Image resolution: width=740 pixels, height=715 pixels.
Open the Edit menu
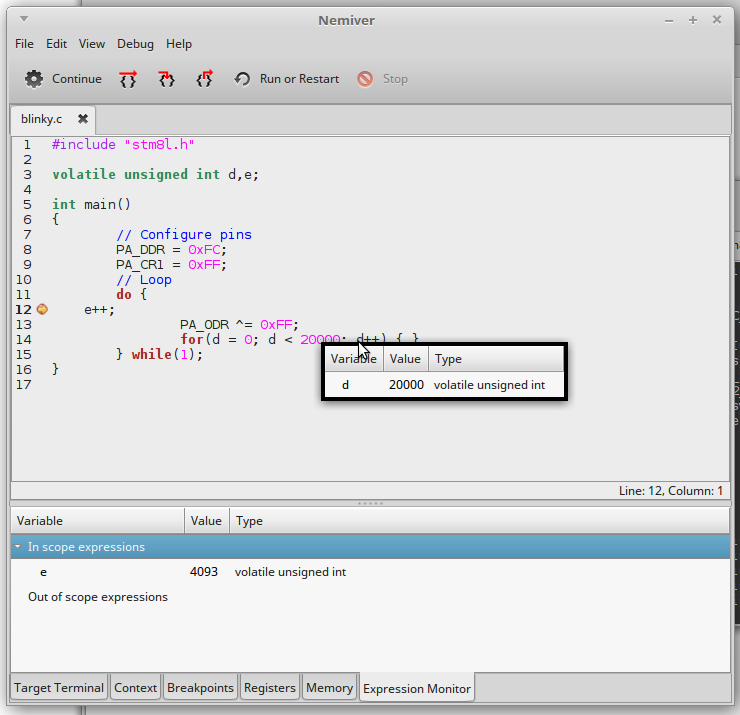pyautogui.click(x=56, y=44)
